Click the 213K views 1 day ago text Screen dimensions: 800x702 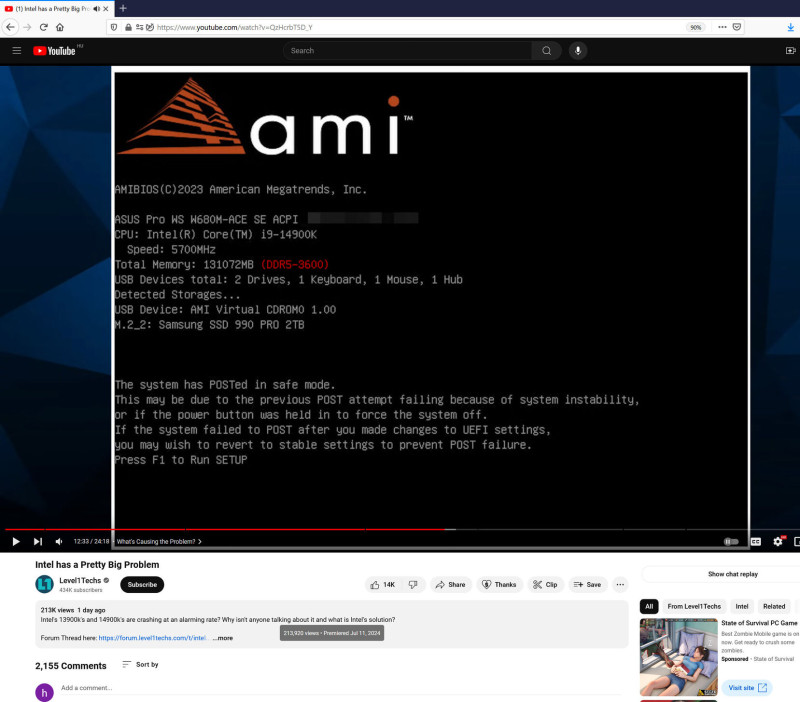[73, 610]
